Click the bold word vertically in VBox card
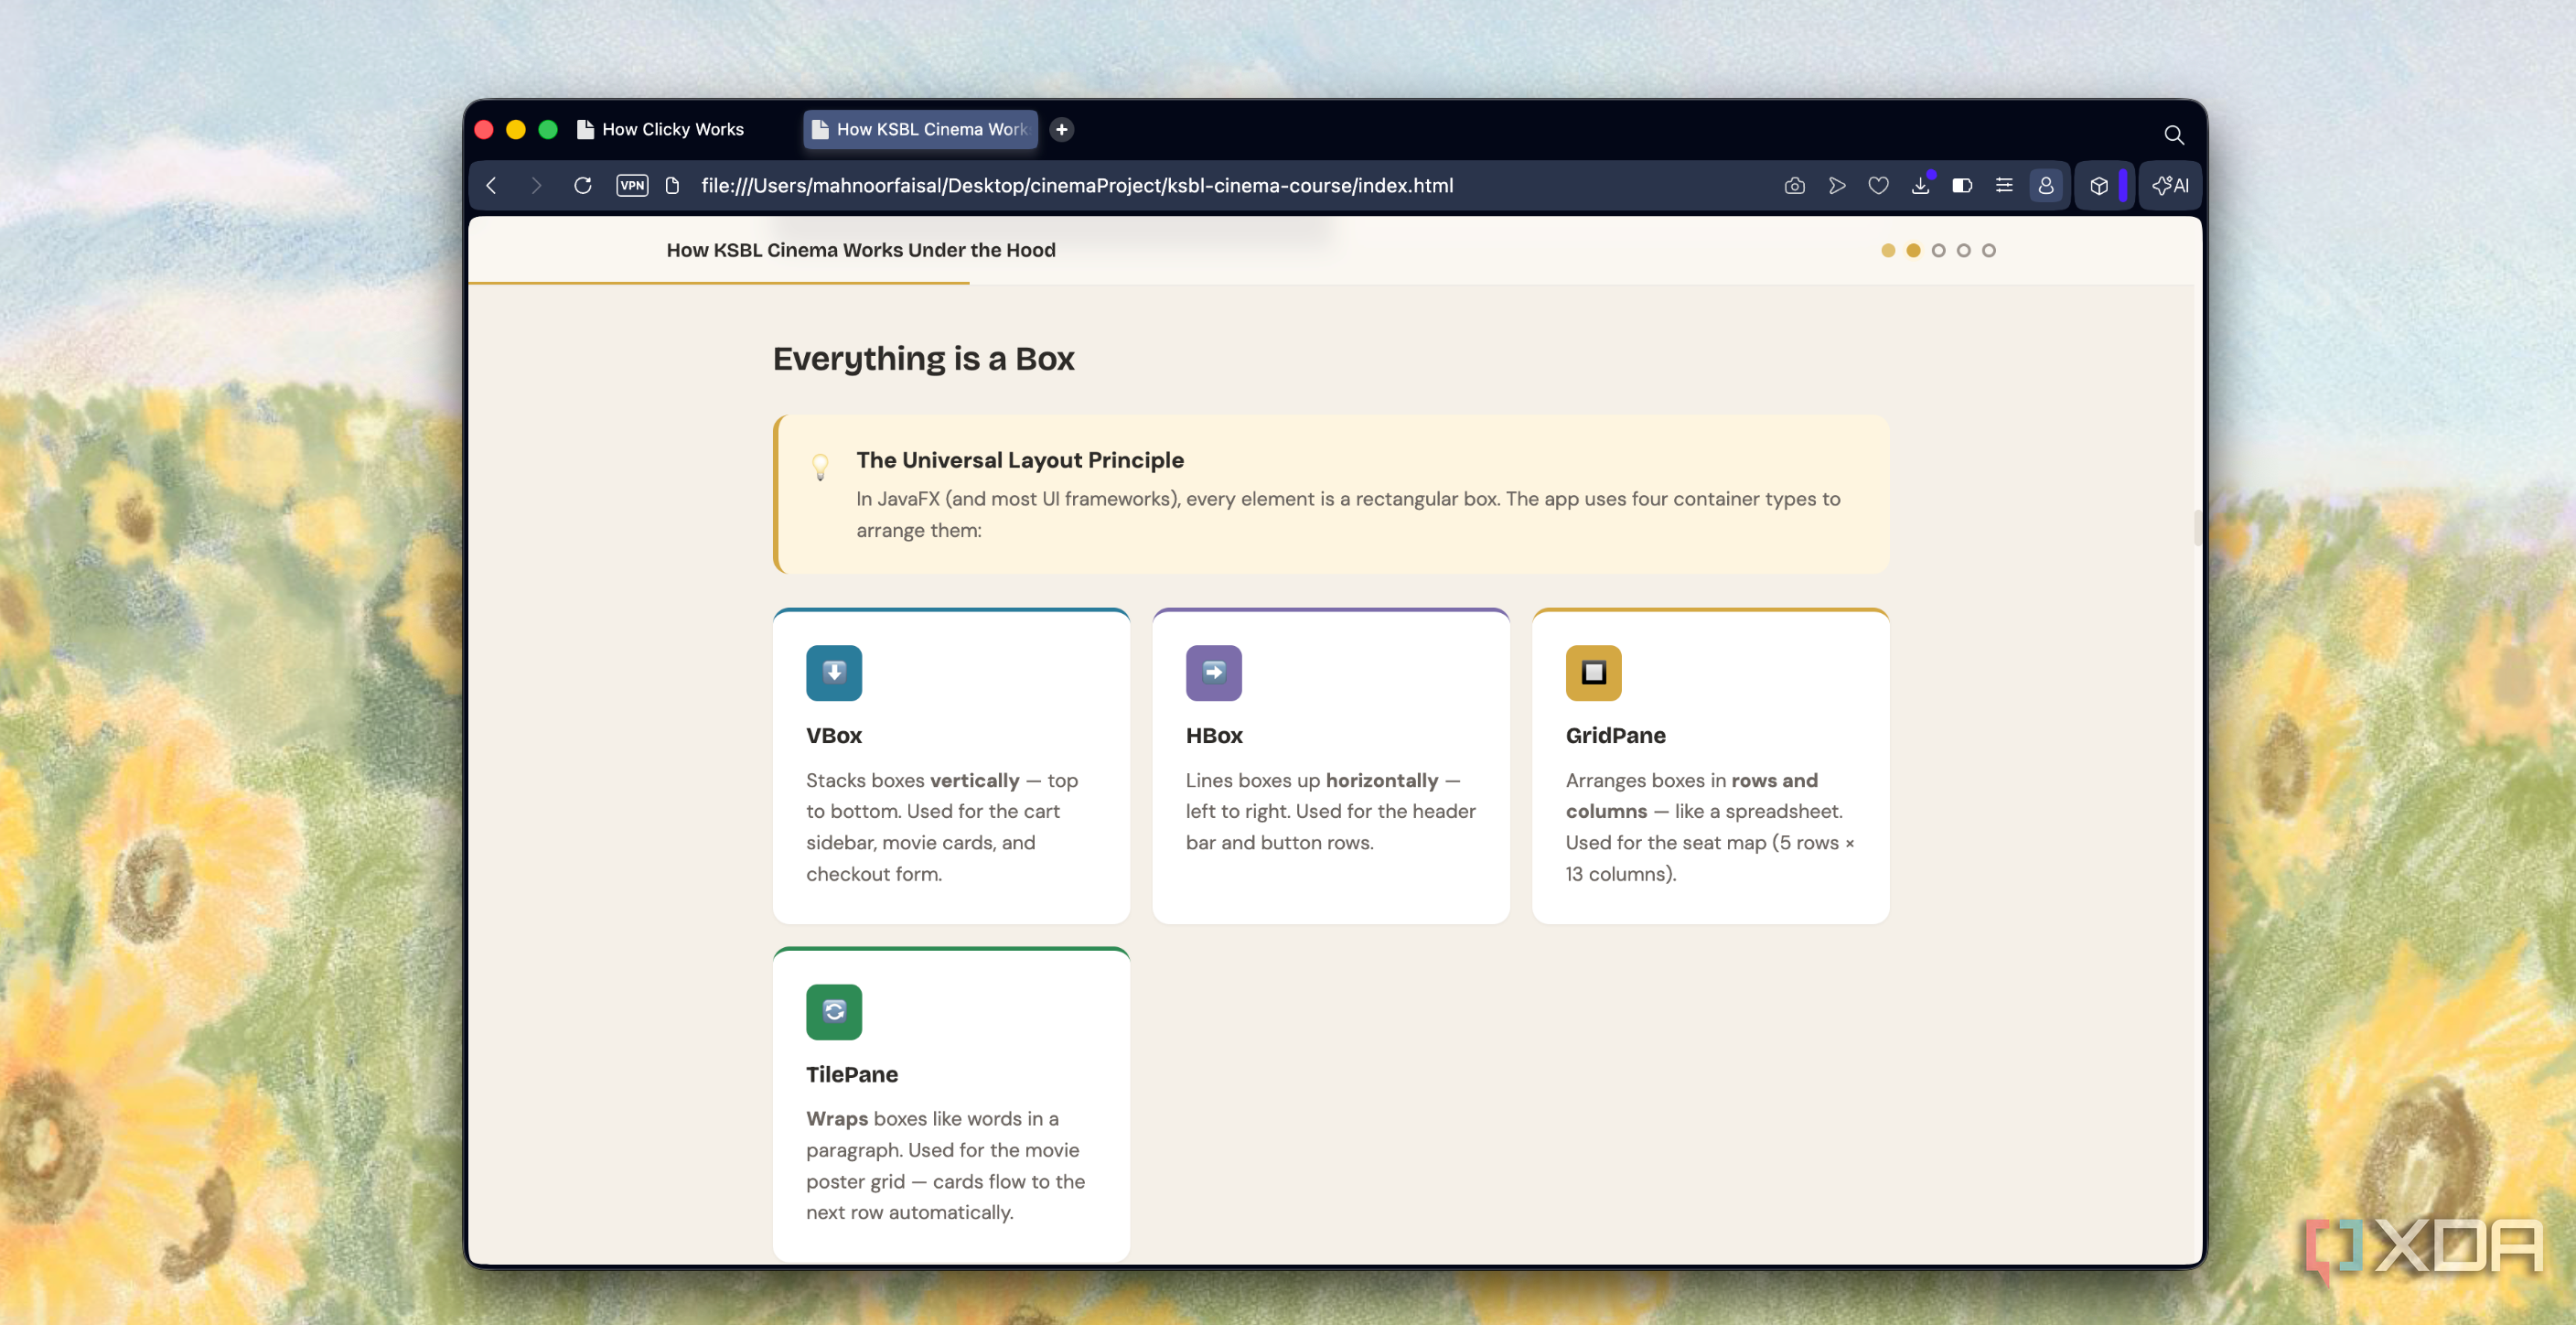The image size is (2576, 1325). (x=974, y=780)
